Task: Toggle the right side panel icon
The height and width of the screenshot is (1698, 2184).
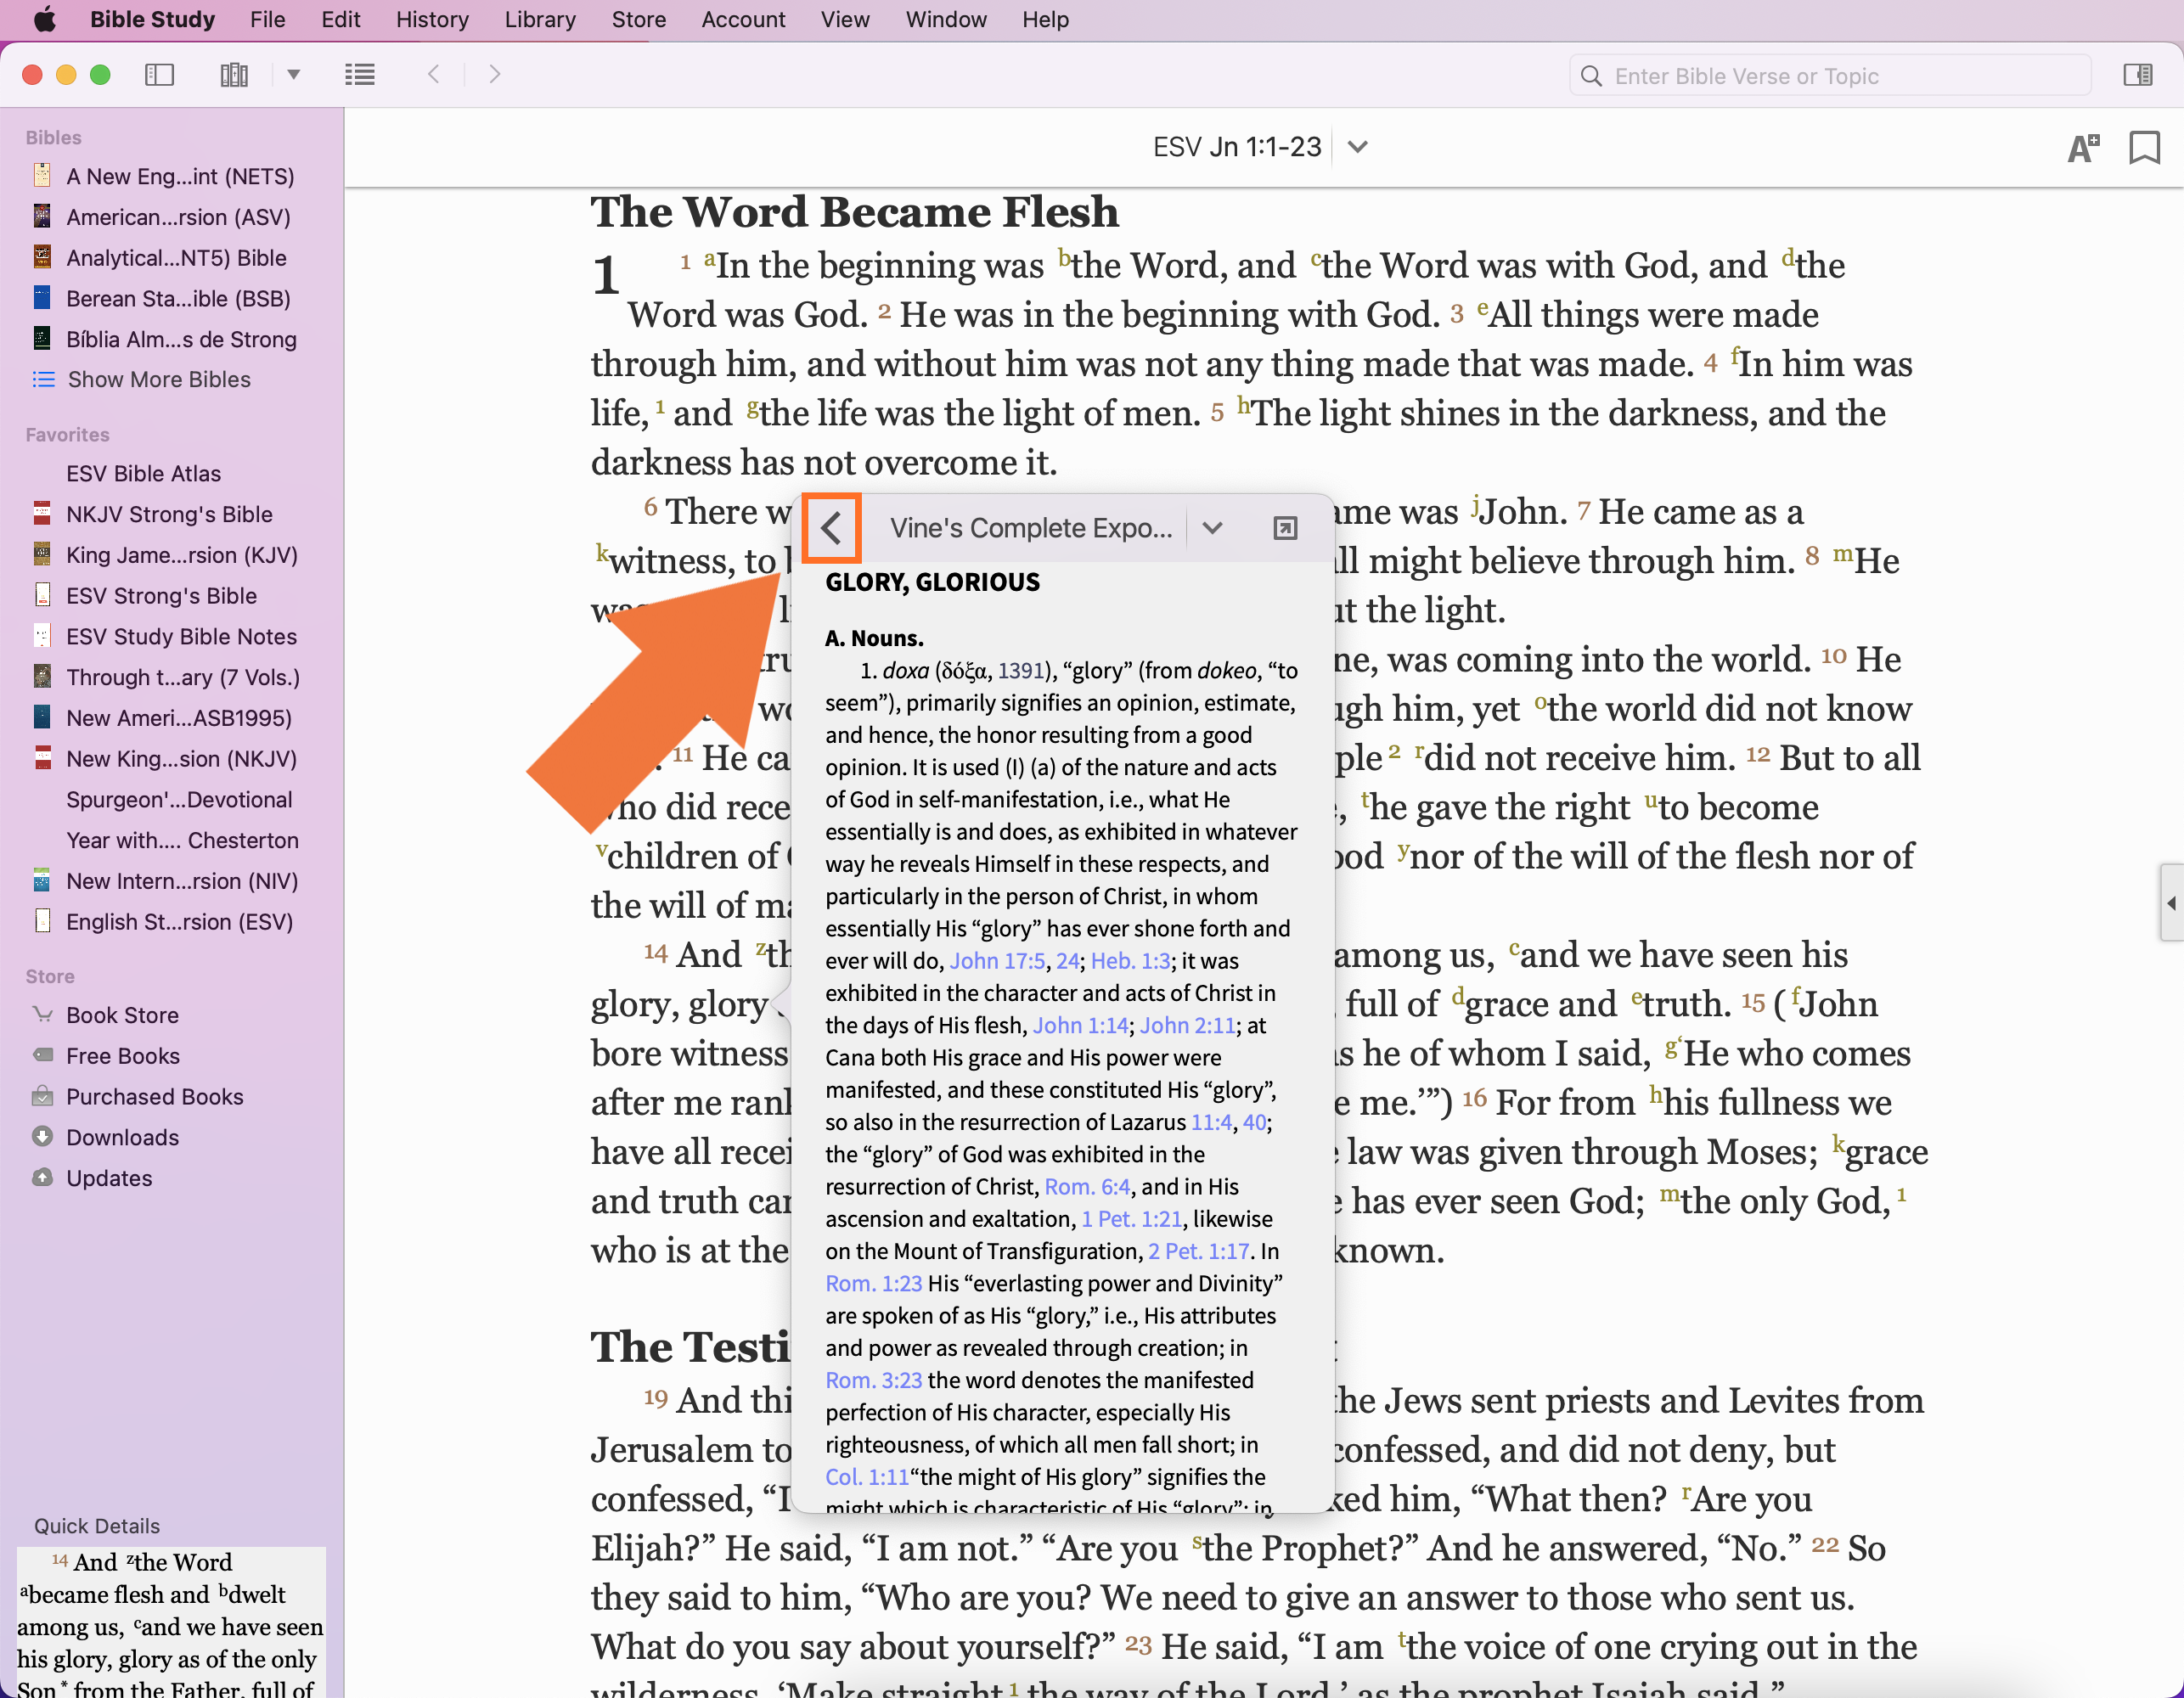Action: tap(2138, 75)
